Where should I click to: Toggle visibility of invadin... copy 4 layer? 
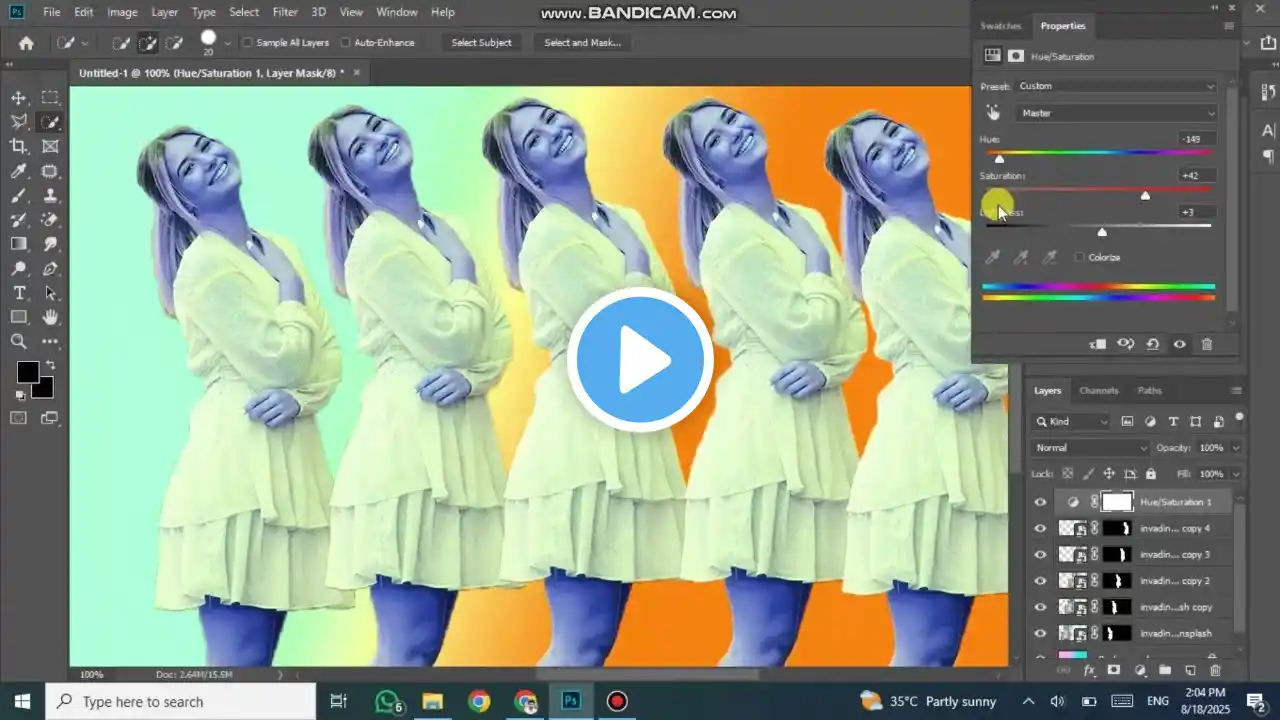[1040, 528]
